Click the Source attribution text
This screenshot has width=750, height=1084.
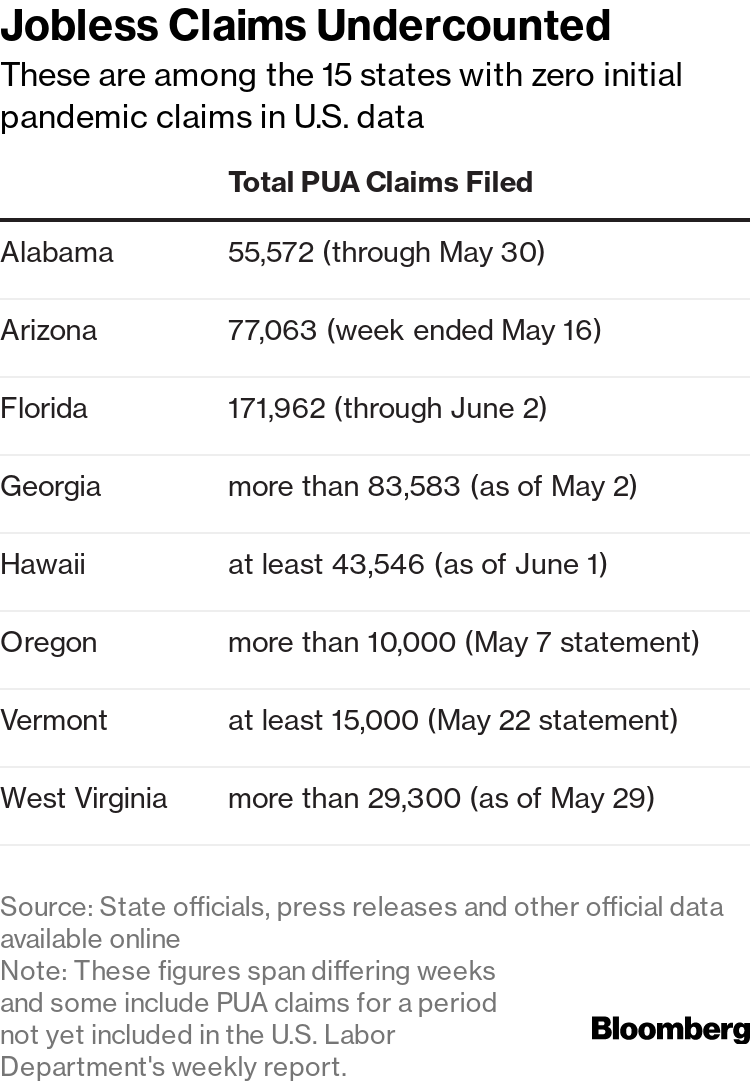[x=362, y=923]
